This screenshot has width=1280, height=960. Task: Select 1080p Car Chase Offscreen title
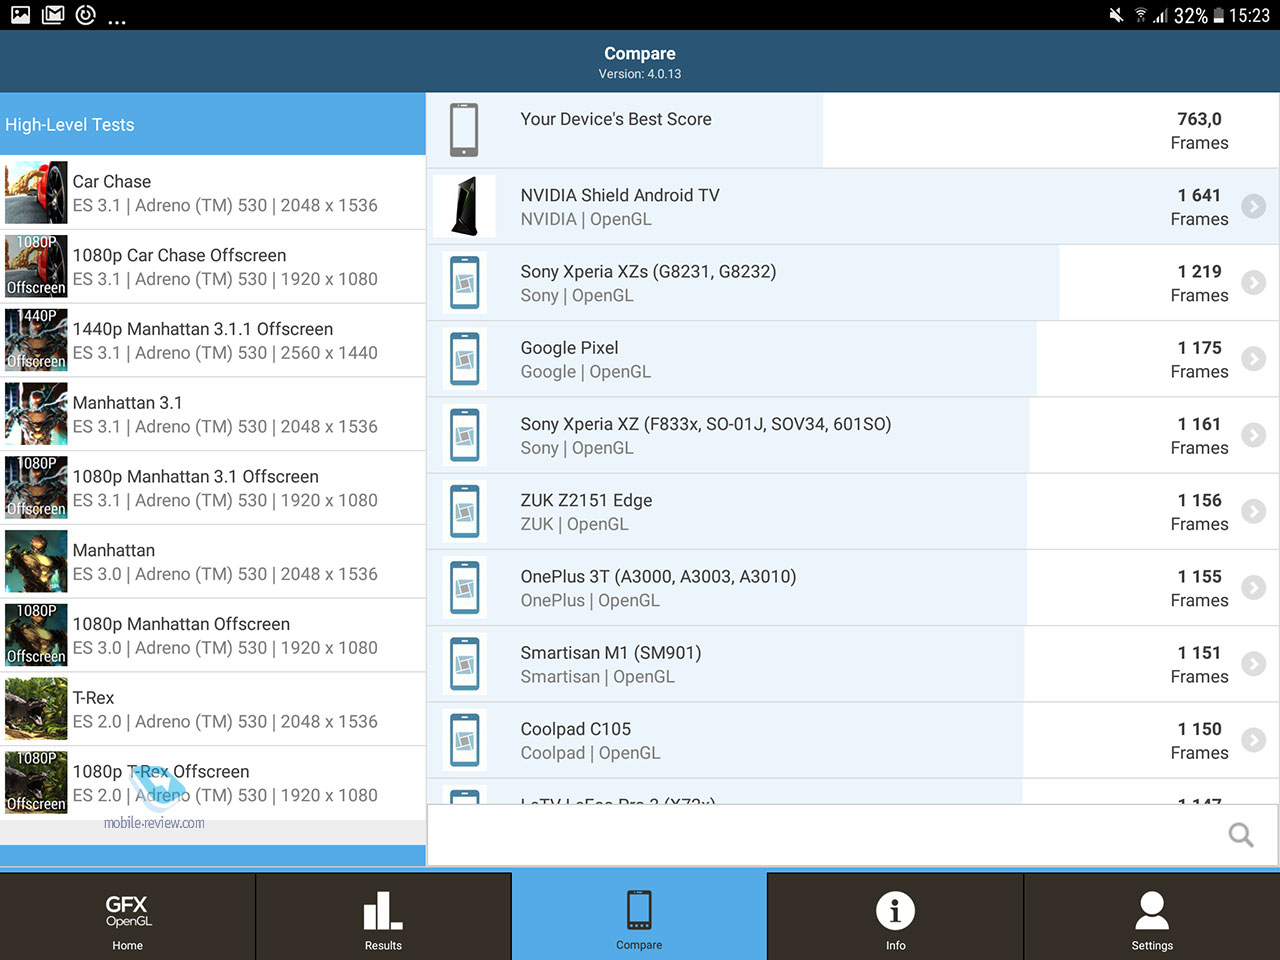click(179, 255)
